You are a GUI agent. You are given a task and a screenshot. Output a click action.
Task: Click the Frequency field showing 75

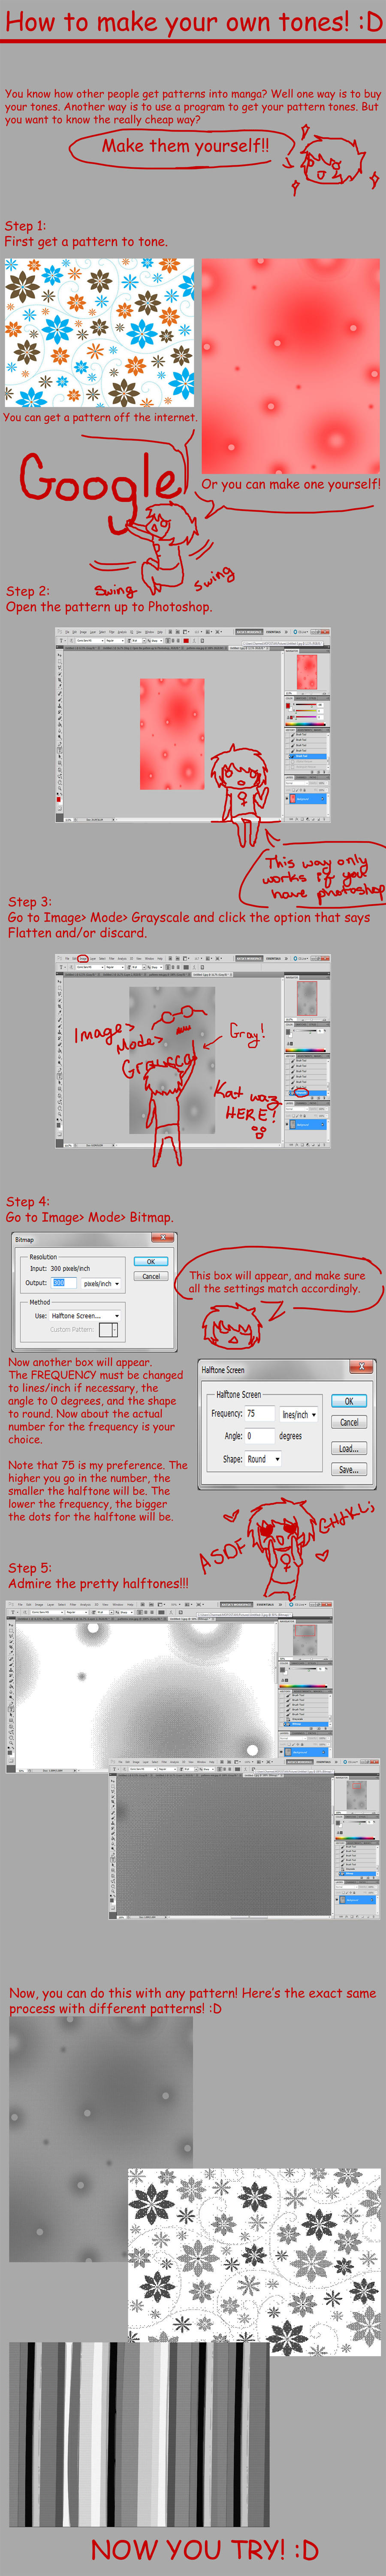coord(259,1414)
